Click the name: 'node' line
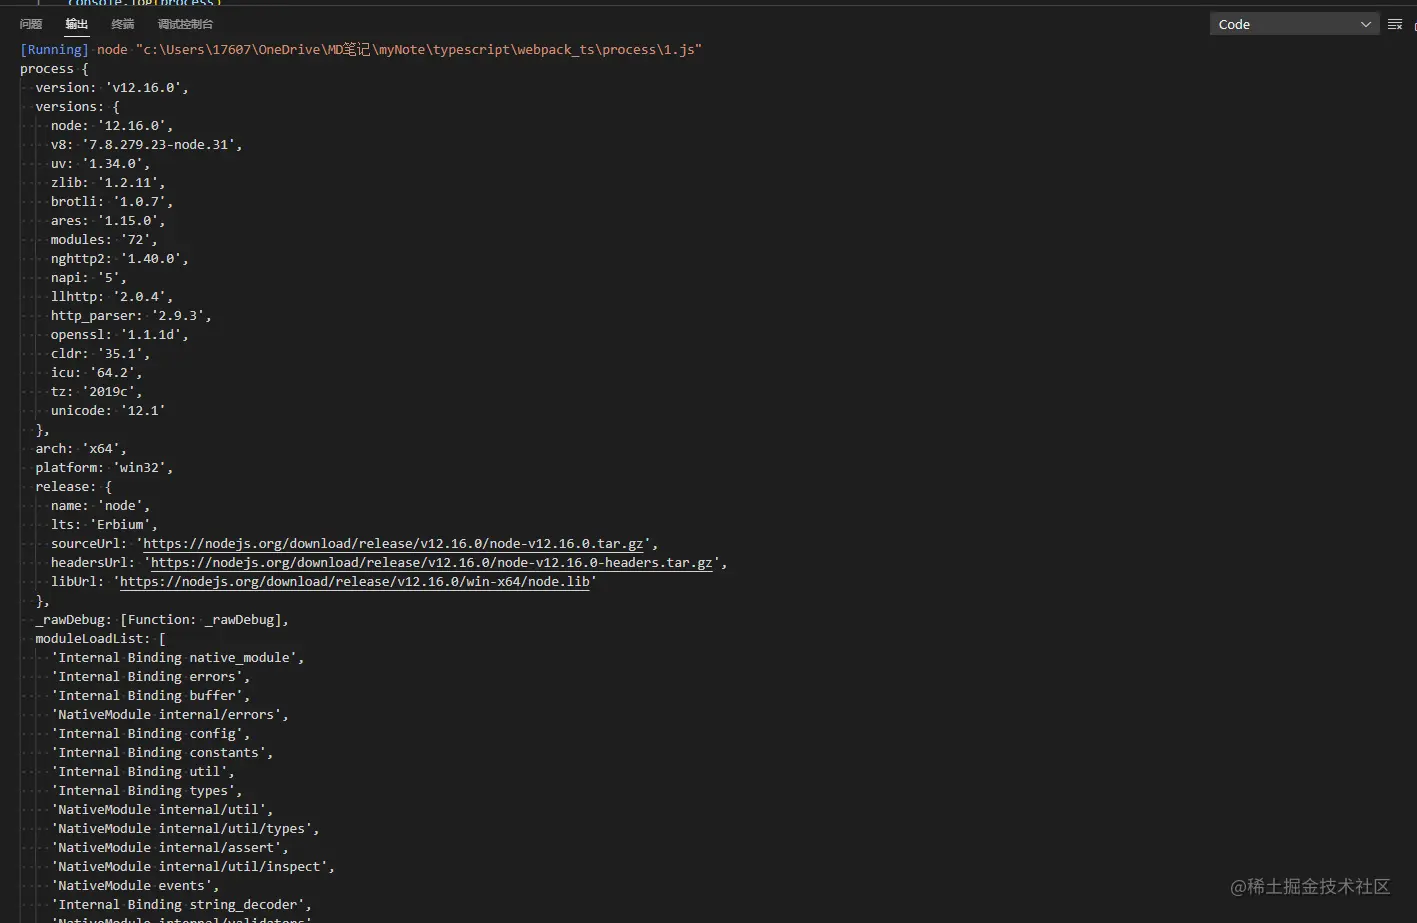 coord(100,506)
